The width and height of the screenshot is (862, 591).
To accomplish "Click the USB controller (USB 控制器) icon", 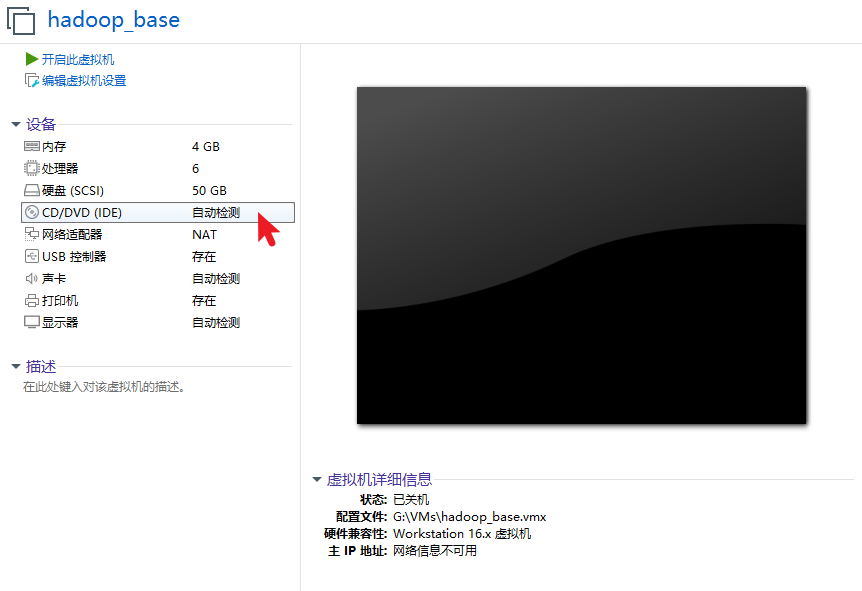I will (x=32, y=256).
